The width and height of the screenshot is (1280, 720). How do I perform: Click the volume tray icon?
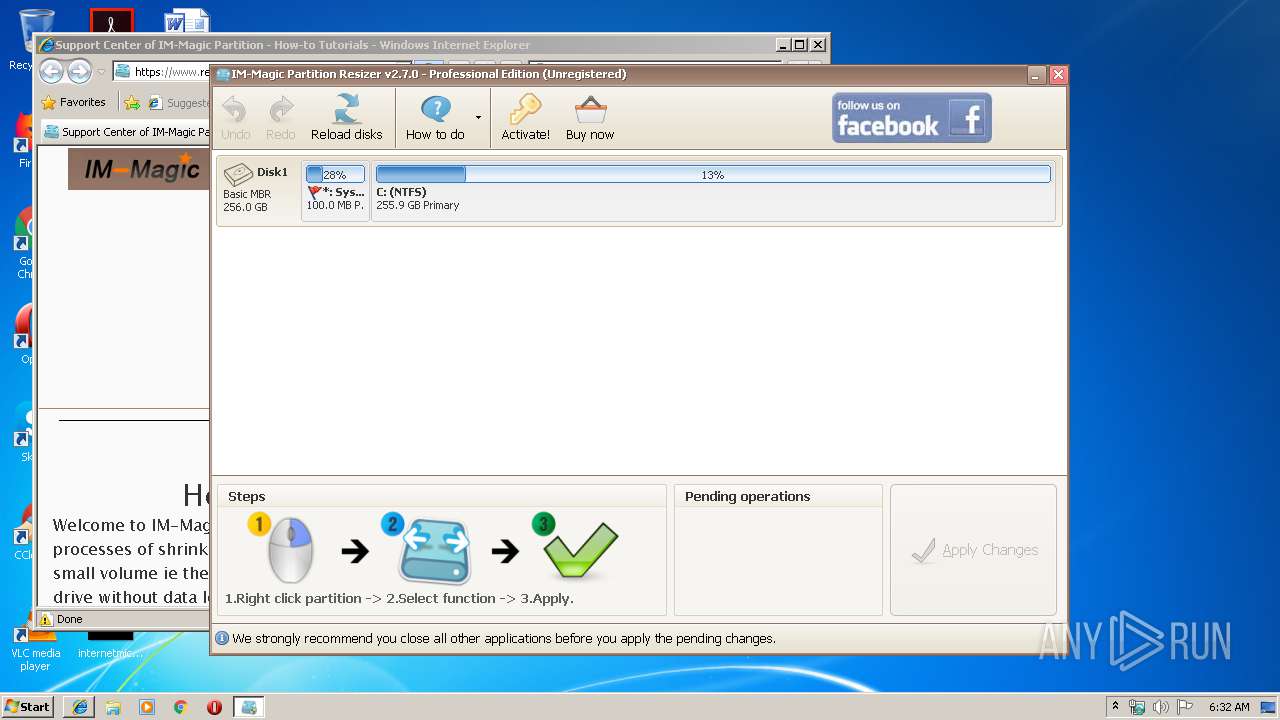pyautogui.click(x=1161, y=707)
